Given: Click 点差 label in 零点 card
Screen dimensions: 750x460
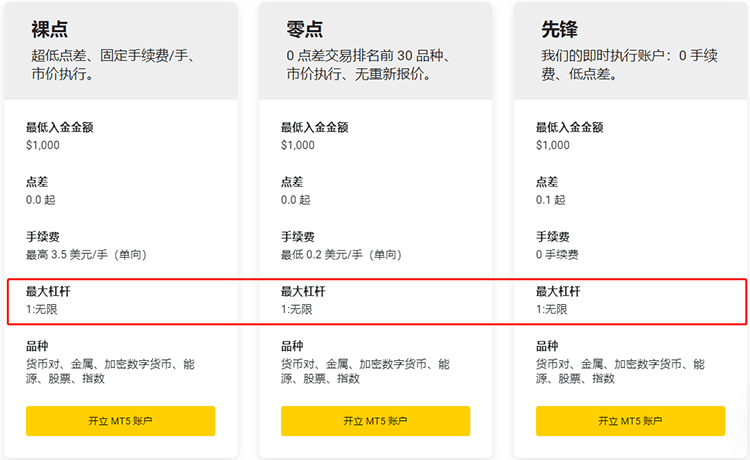Looking at the screenshot, I should click(292, 182).
